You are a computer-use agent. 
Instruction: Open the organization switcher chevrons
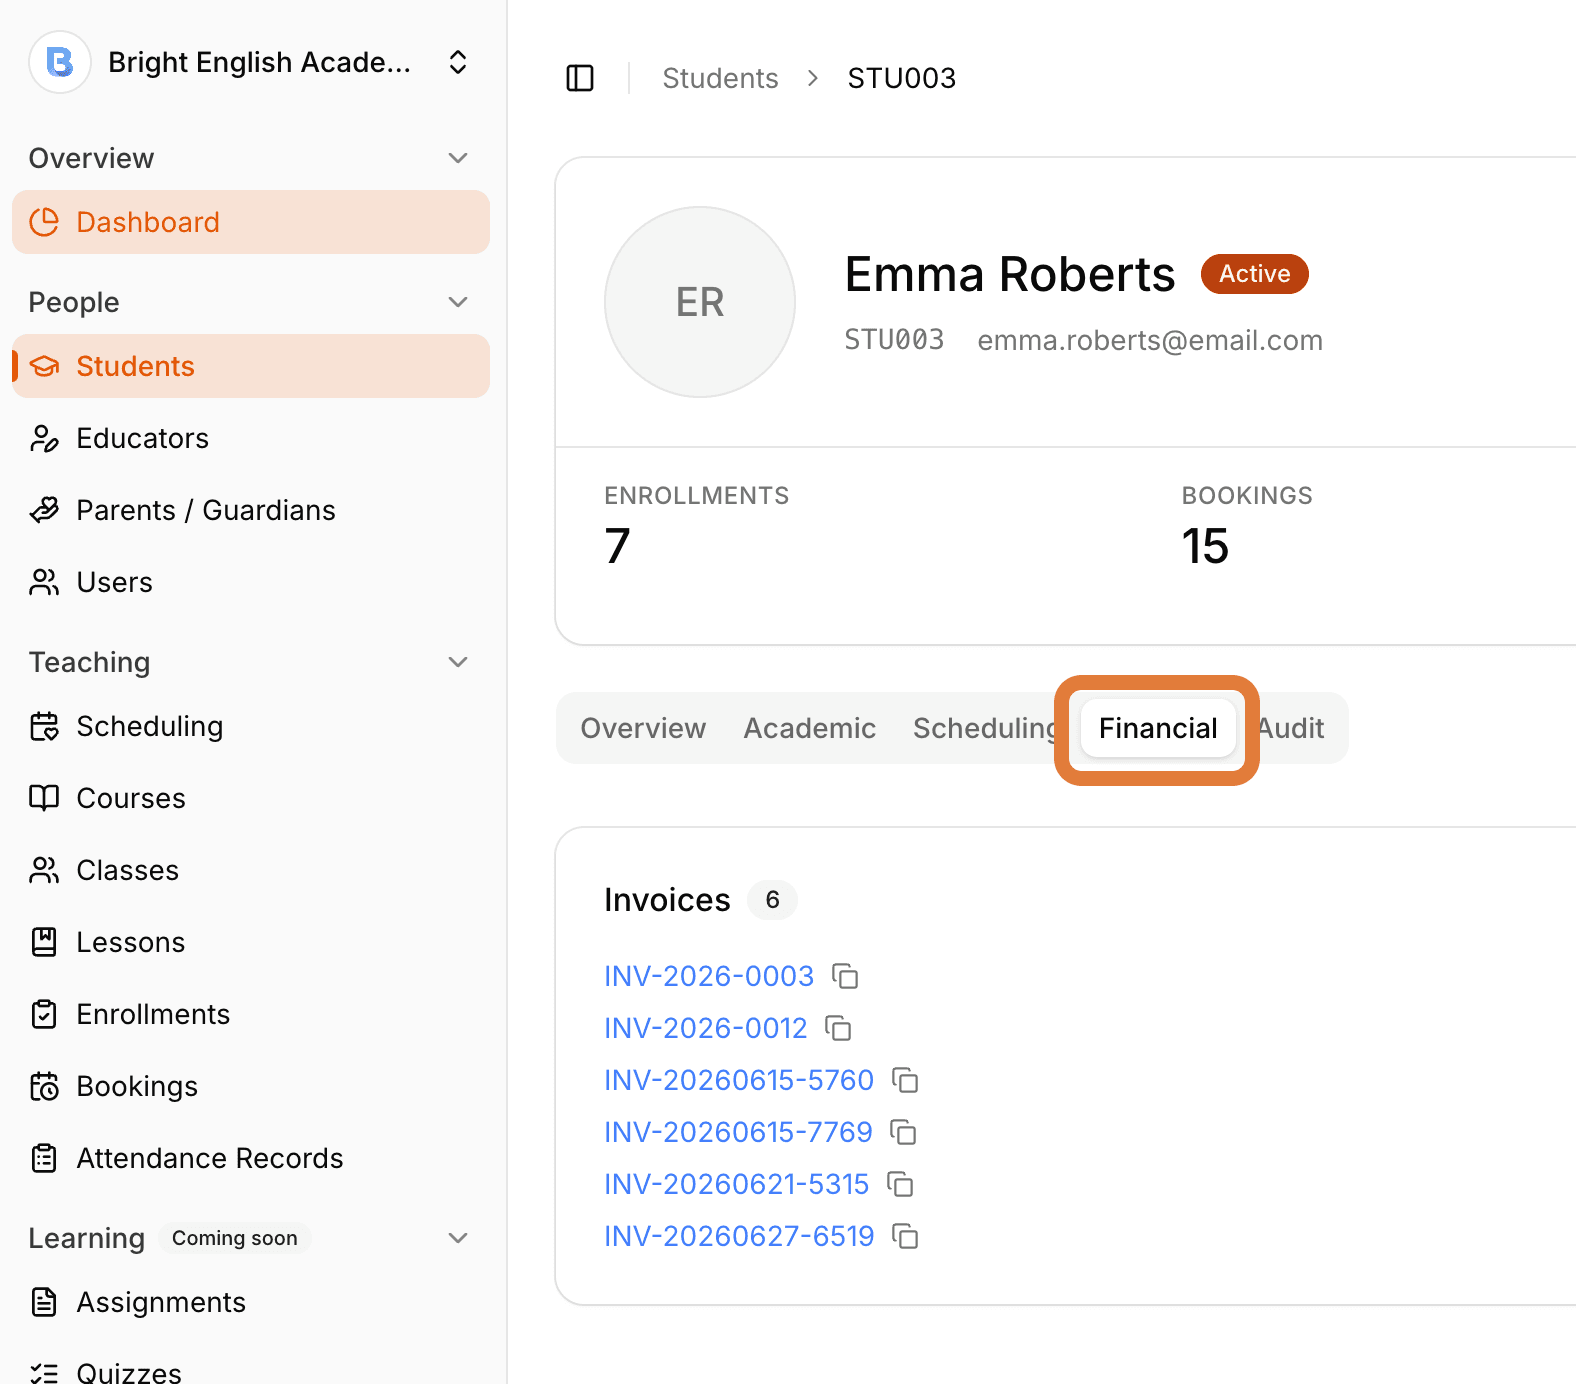click(458, 62)
